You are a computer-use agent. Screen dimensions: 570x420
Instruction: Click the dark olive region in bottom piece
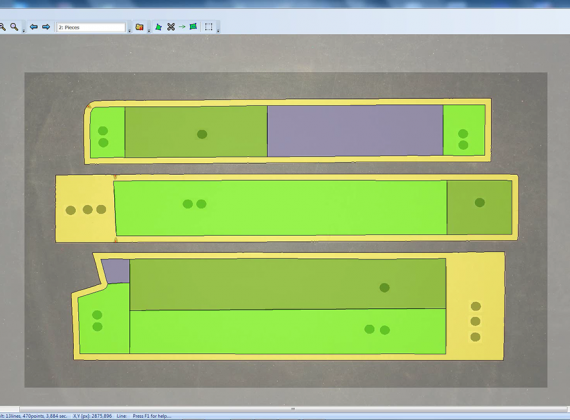(x=288, y=284)
